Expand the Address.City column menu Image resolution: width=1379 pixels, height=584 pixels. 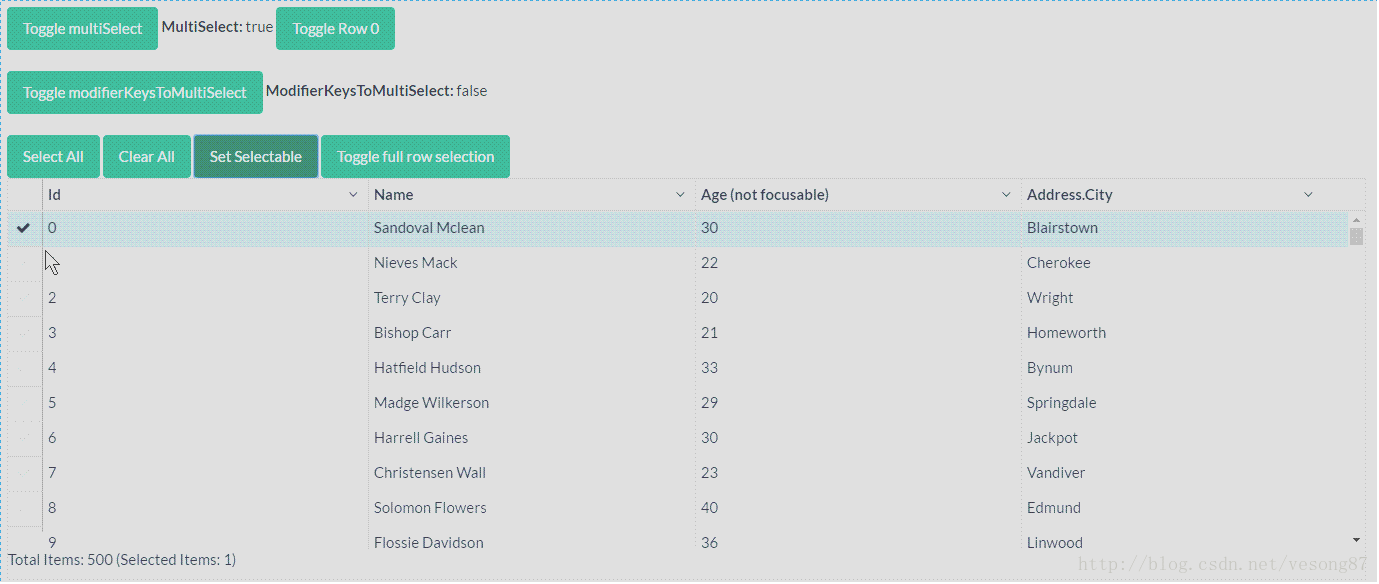pos(1308,195)
